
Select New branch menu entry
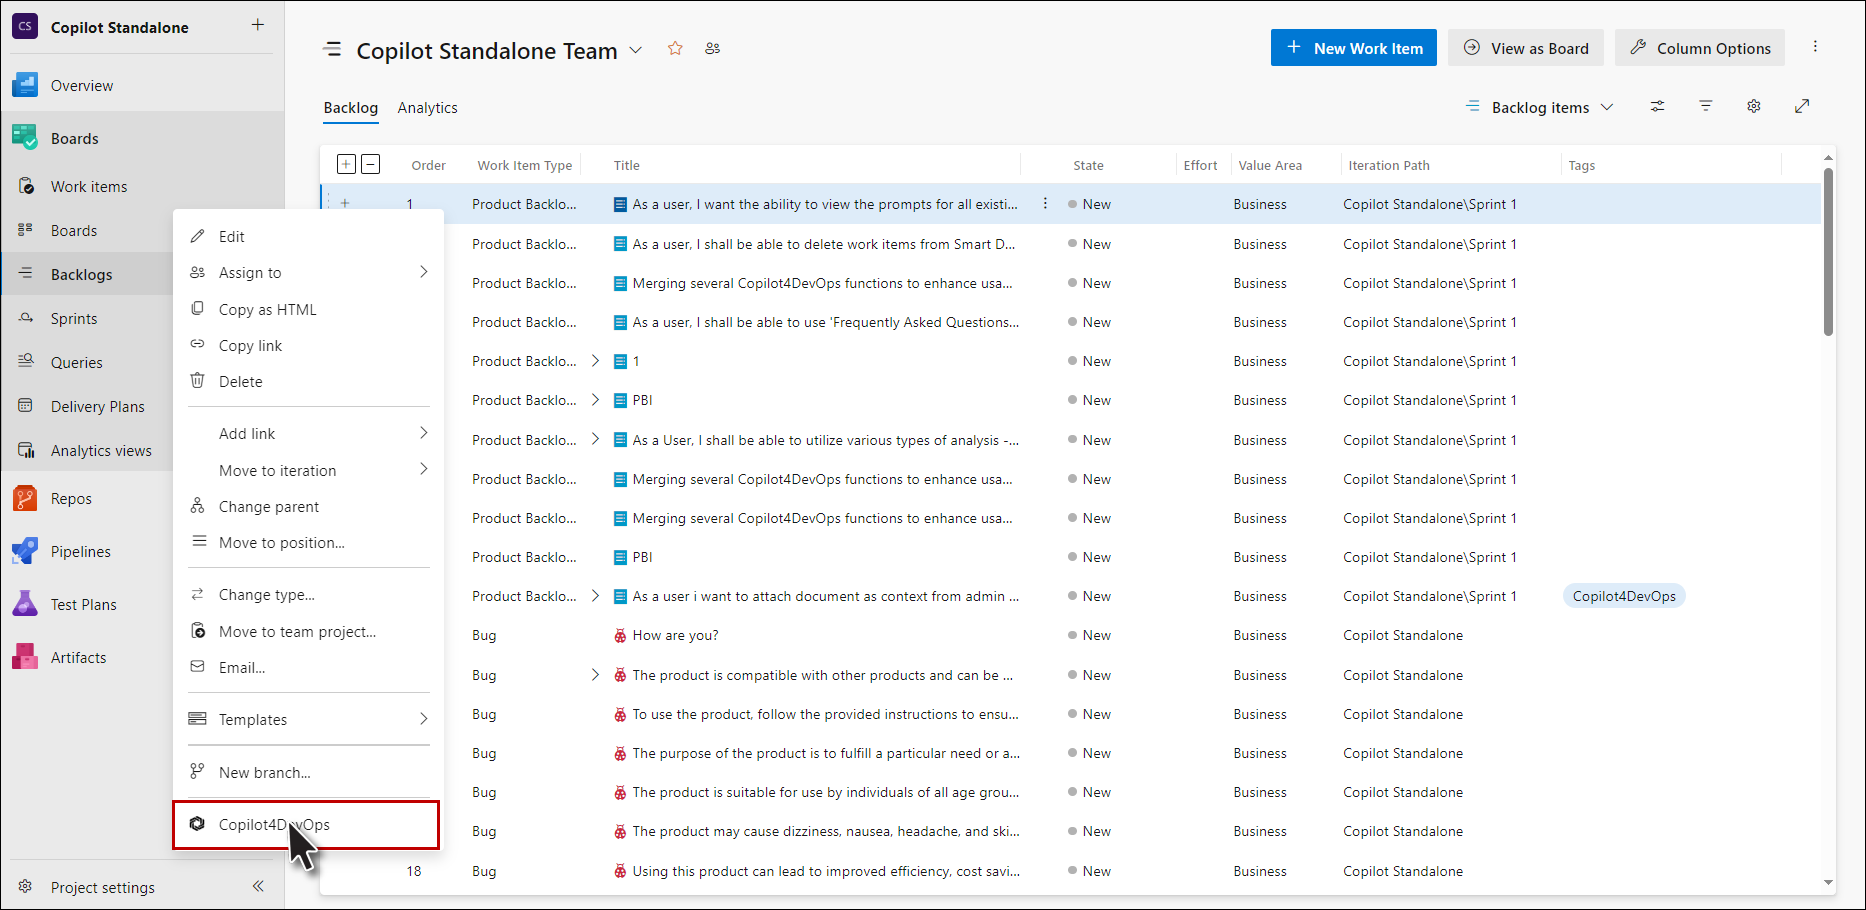point(308,772)
